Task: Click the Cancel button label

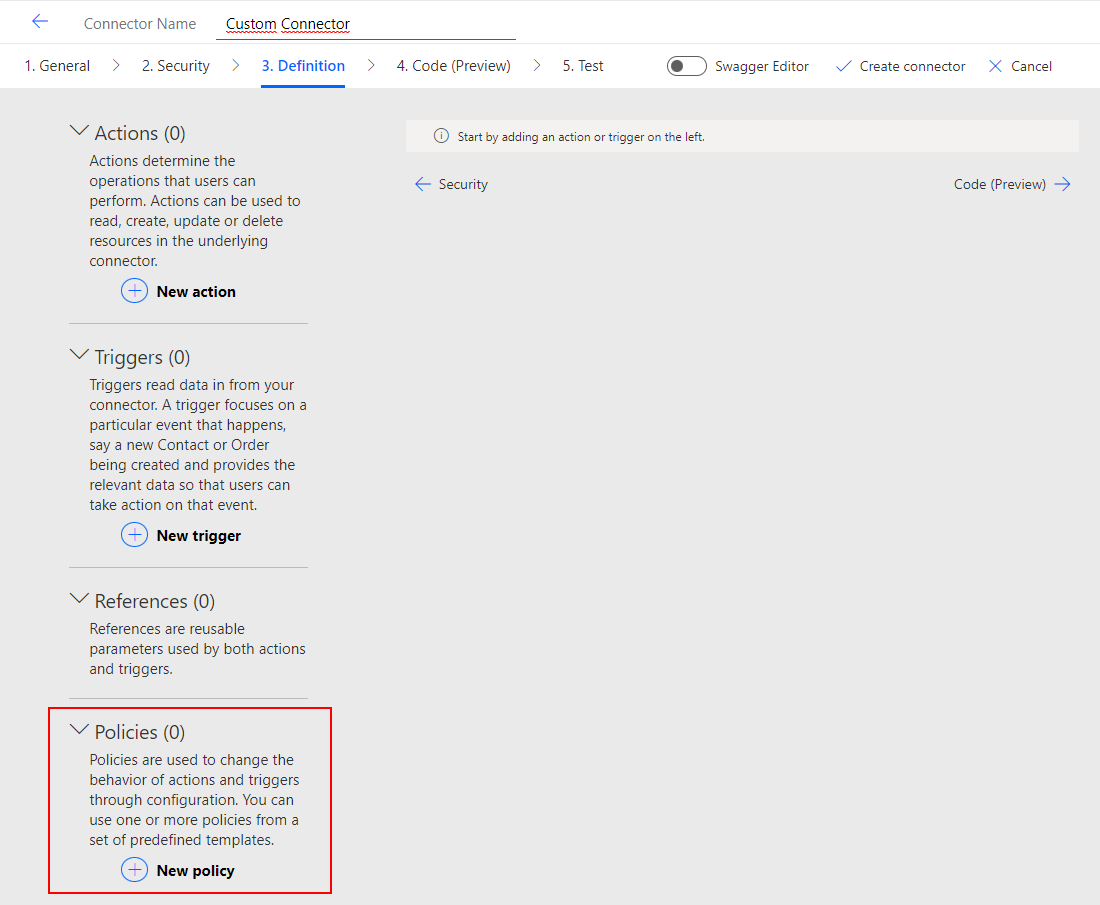Action: tap(1031, 66)
